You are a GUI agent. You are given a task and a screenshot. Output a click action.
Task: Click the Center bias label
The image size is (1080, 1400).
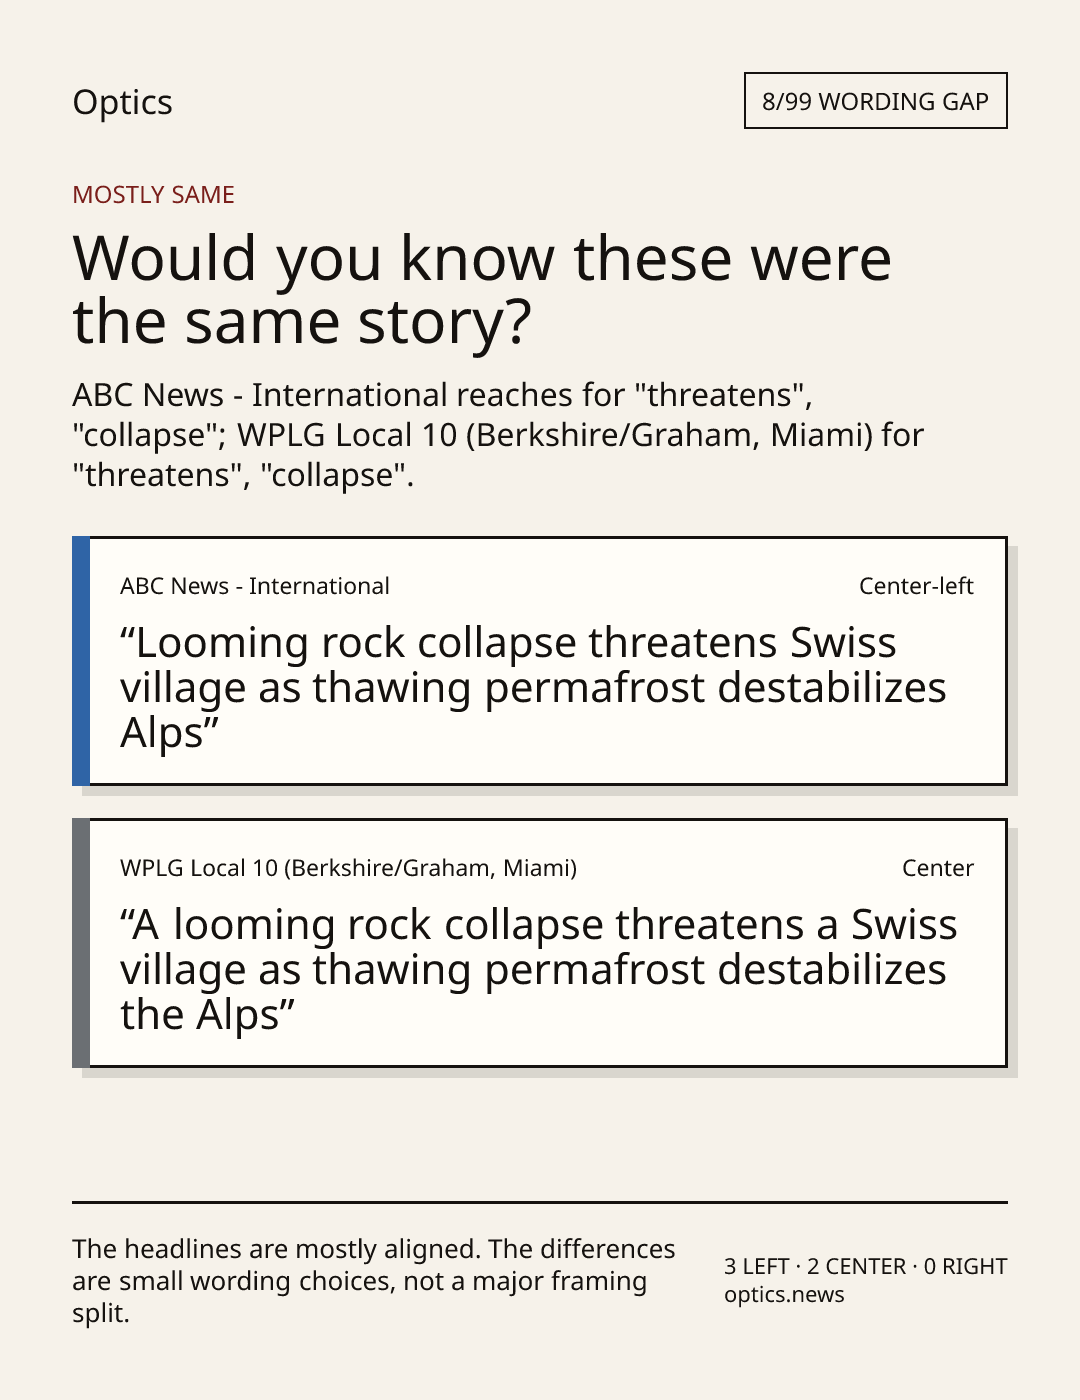point(938,868)
